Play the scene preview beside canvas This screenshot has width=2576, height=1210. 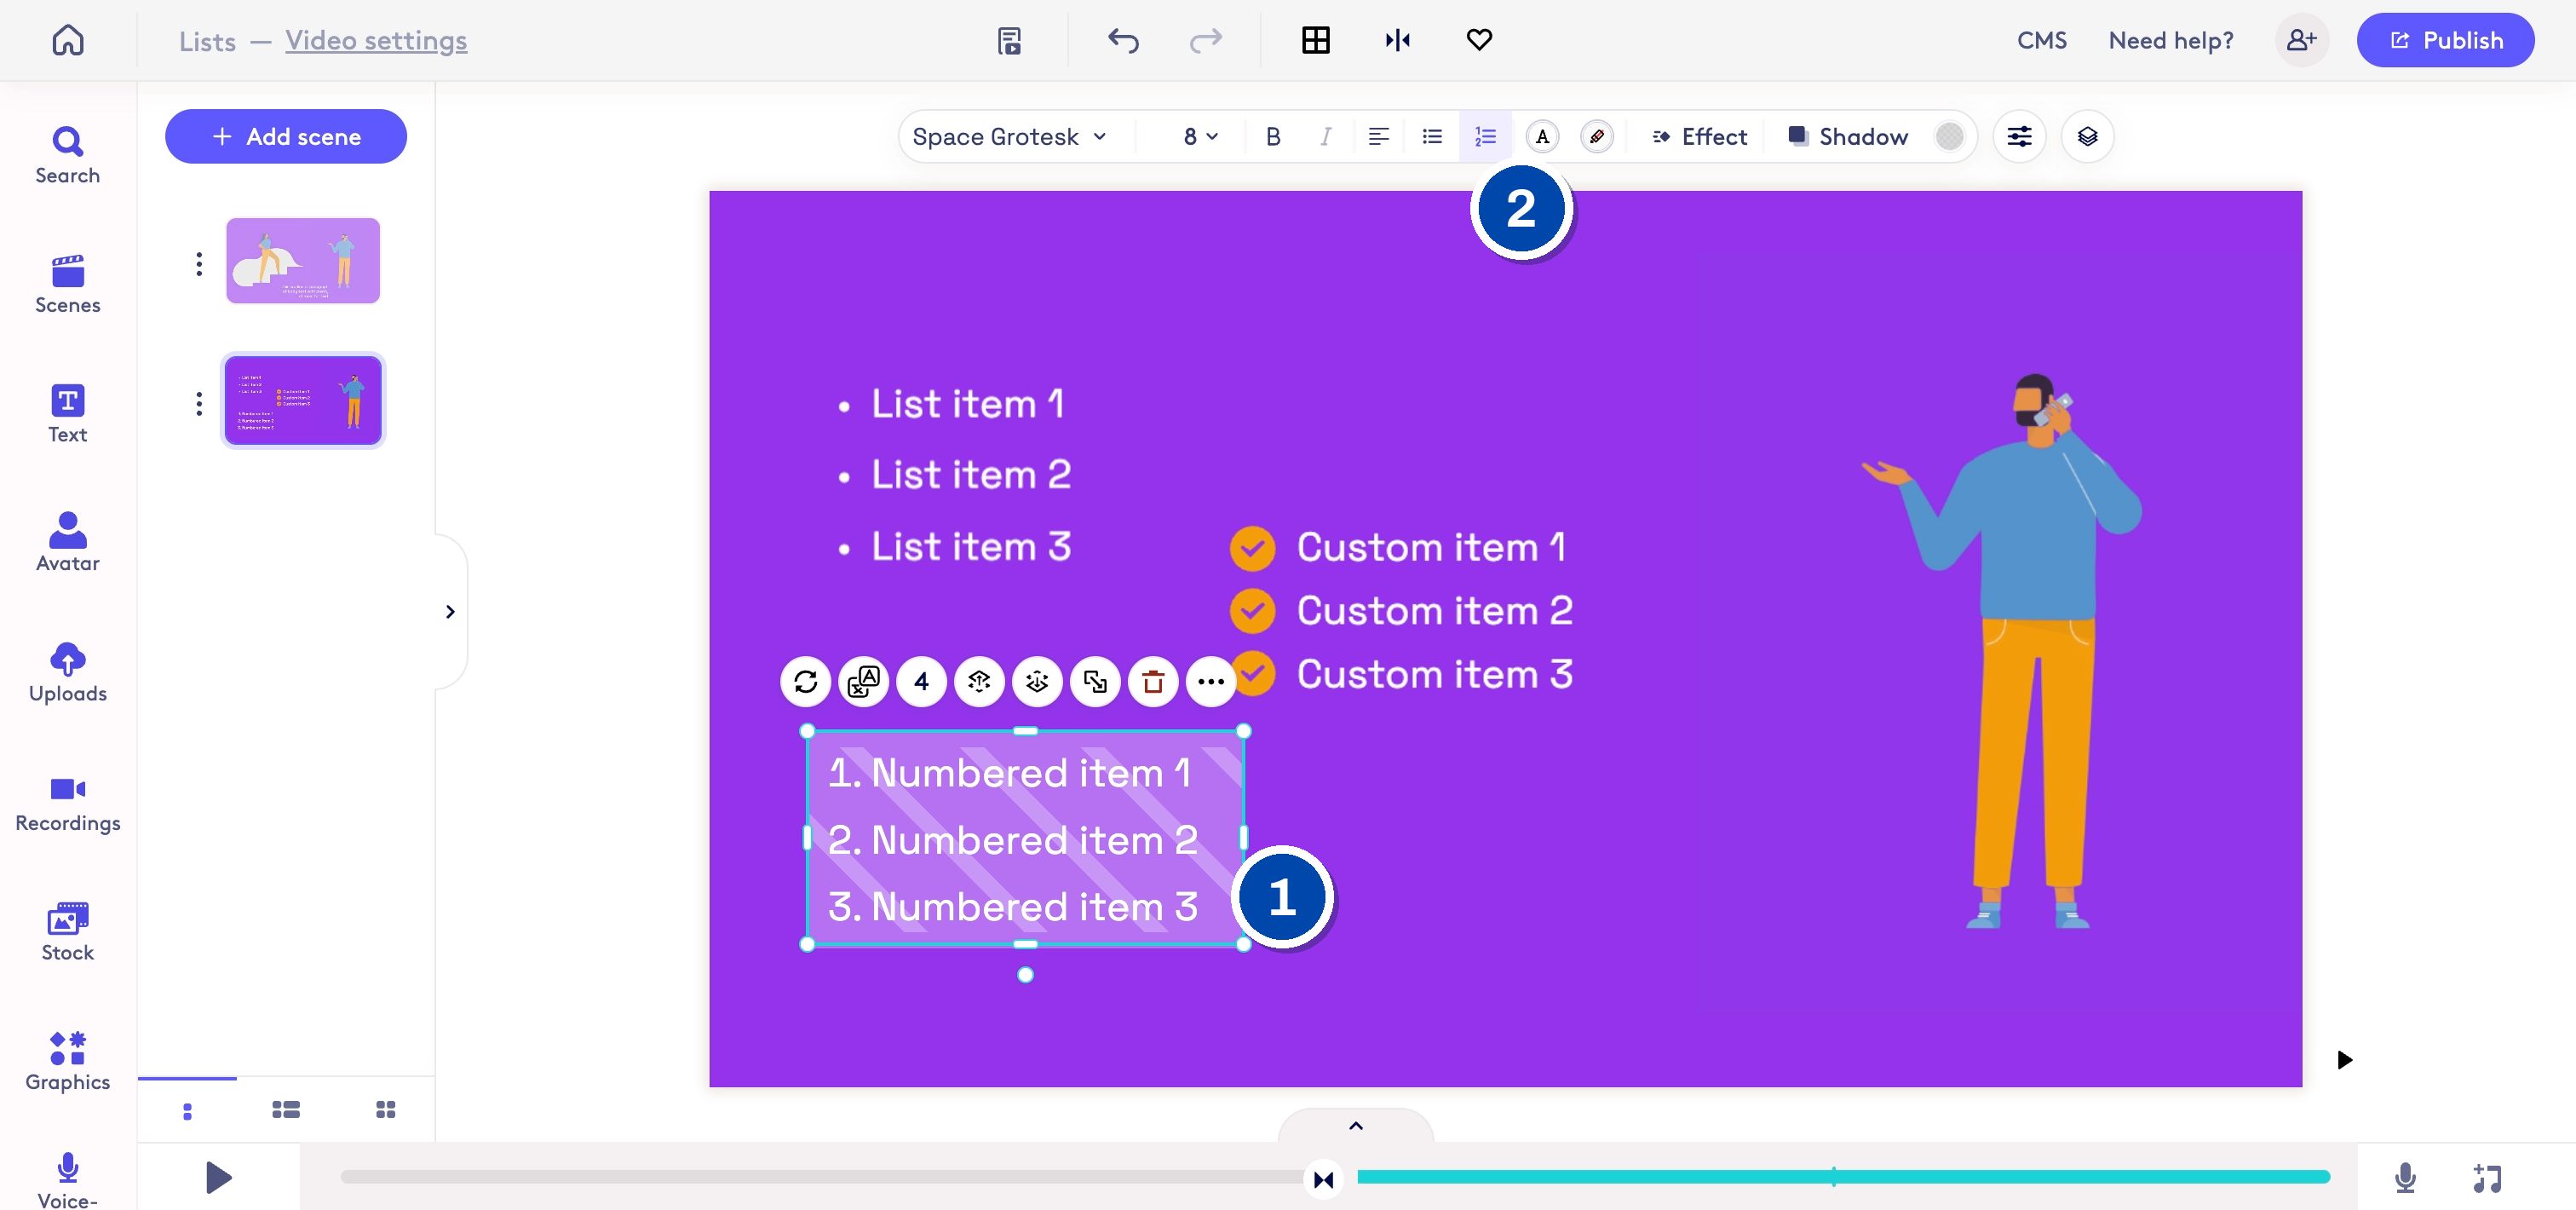click(2344, 1059)
